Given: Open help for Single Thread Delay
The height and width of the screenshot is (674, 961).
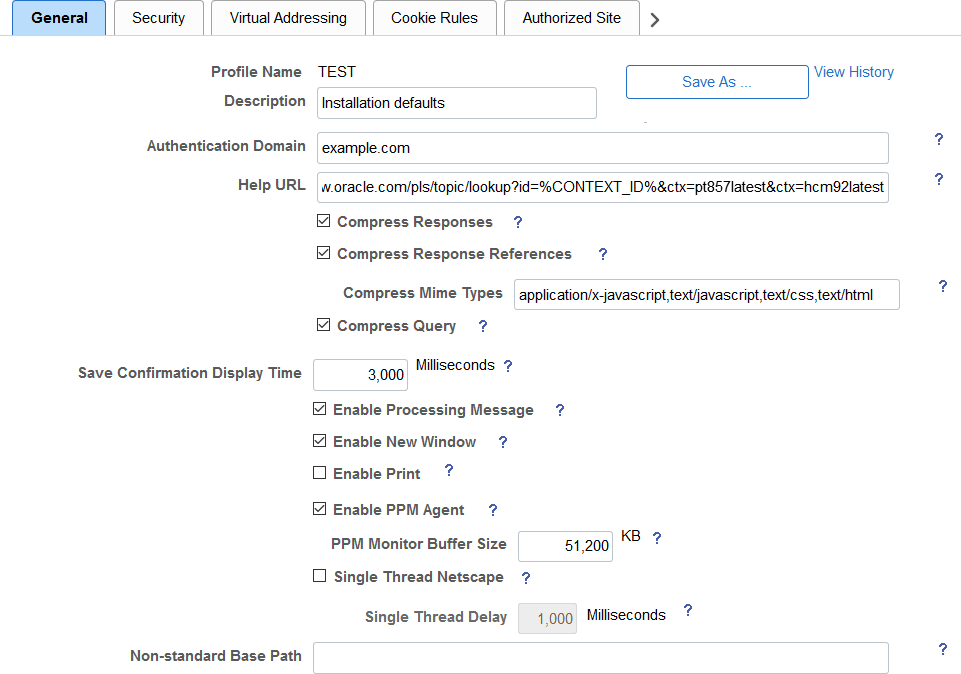Looking at the screenshot, I should (x=688, y=611).
